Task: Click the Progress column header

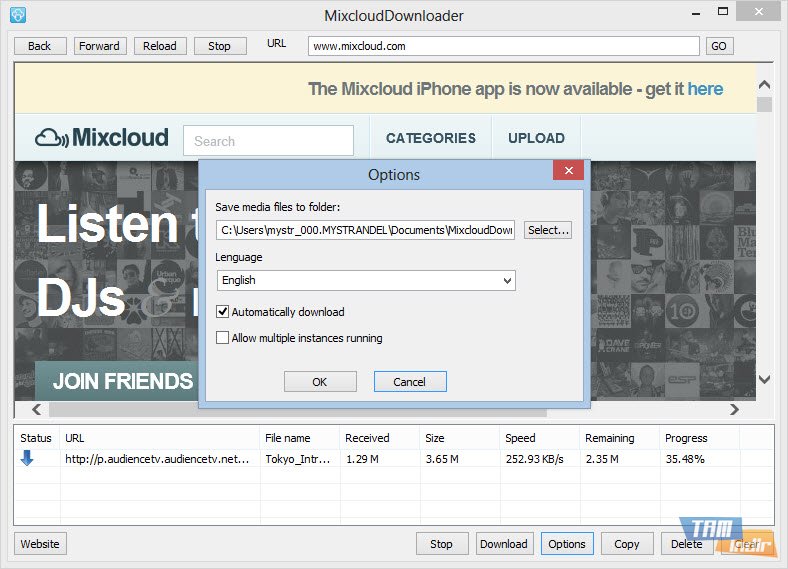Action: point(700,438)
